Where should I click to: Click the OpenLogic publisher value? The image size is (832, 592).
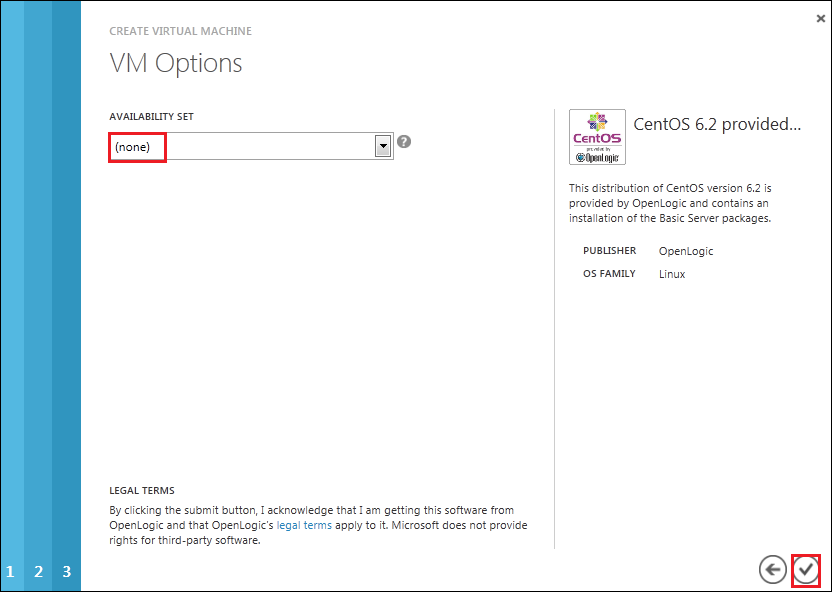click(686, 251)
